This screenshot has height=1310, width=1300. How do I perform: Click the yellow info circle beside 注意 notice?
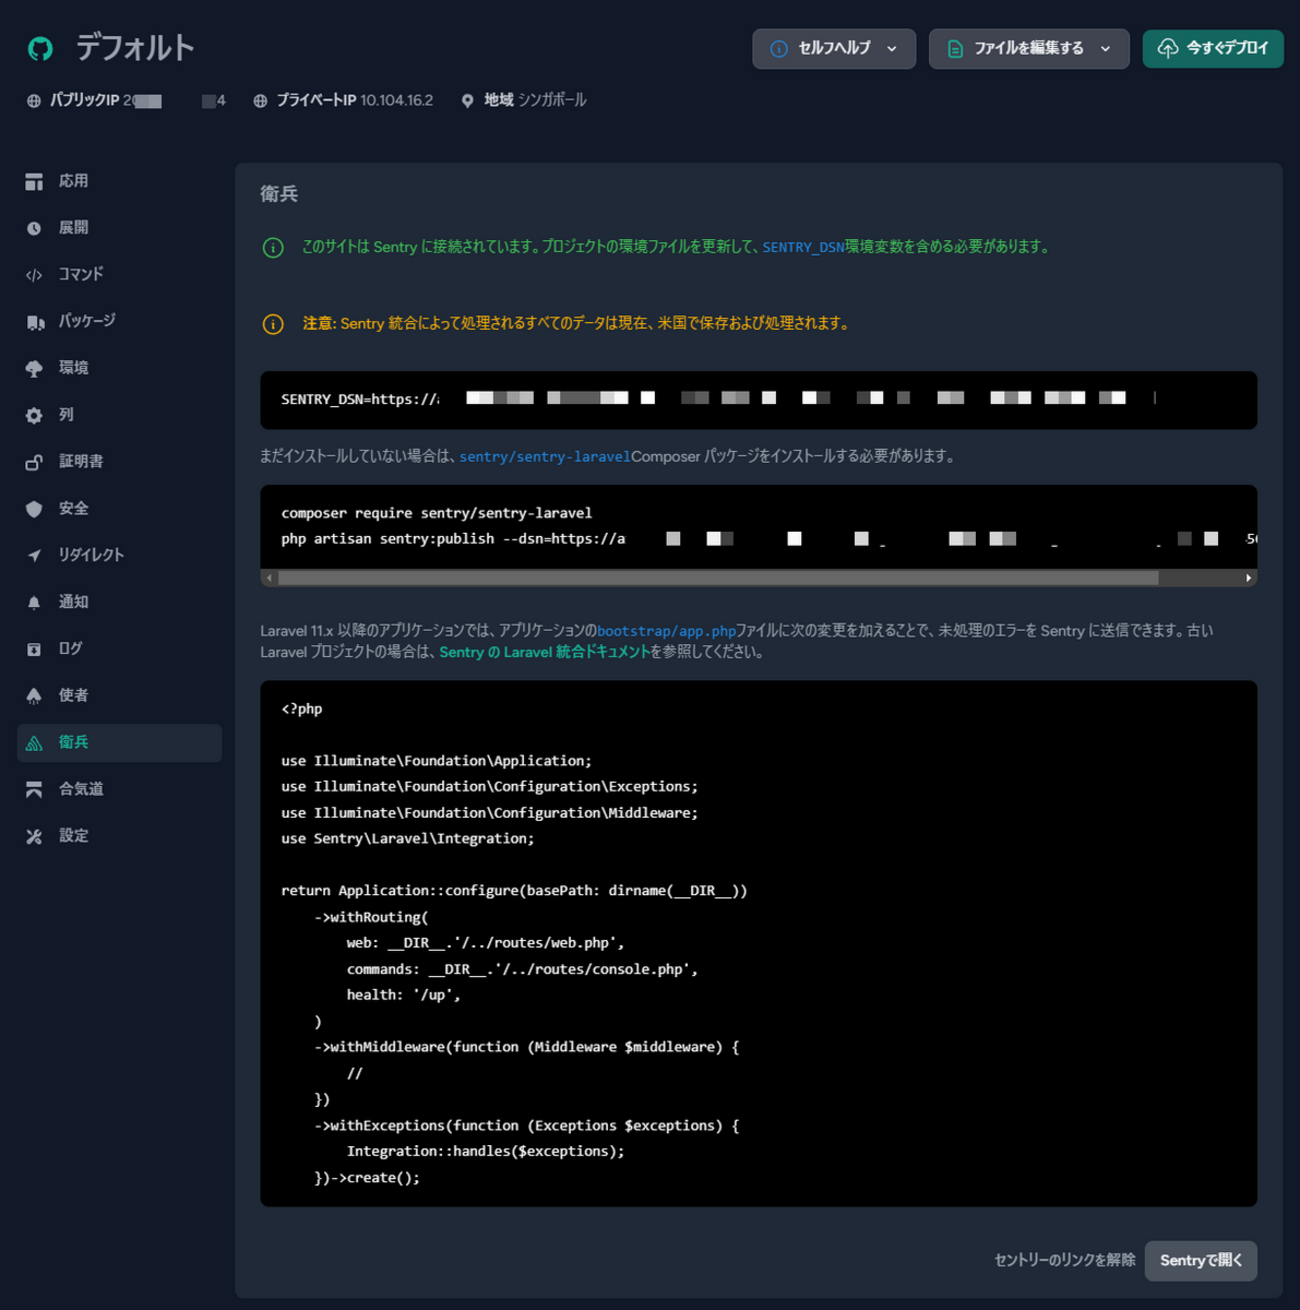pyautogui.click(x=273, y=324)
